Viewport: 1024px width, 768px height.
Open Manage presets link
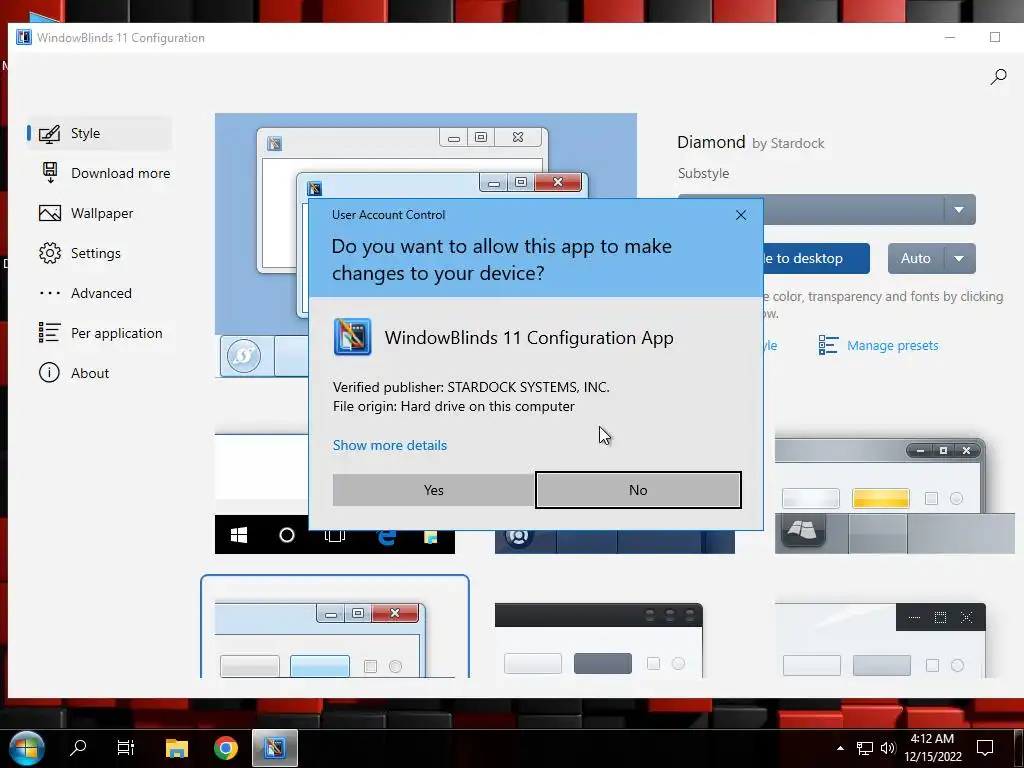[x=892, y=345]
